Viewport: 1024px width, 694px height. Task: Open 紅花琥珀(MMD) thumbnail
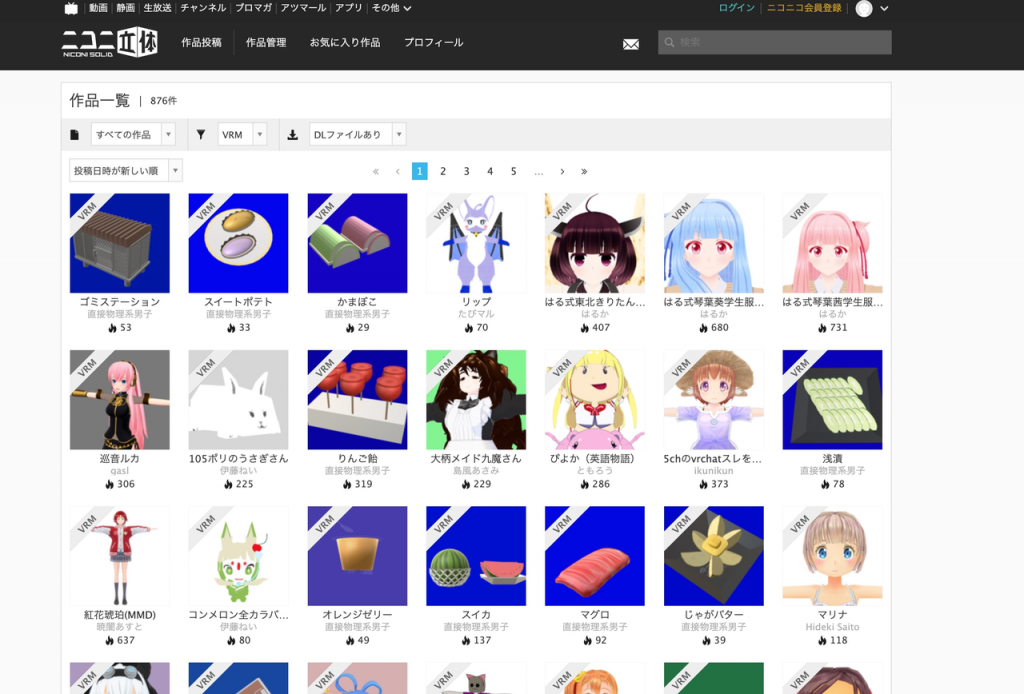[x=120, y=556]
